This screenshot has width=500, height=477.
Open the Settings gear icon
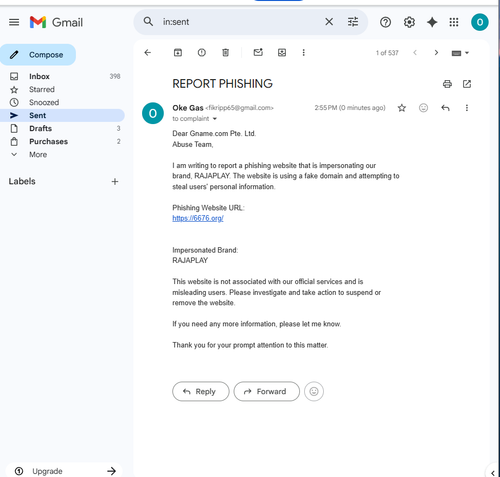coord(409,22)
